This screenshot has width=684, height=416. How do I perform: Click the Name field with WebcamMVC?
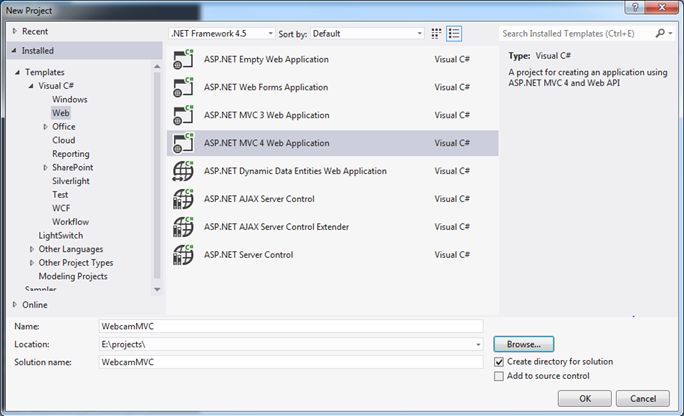coord(291,326)
